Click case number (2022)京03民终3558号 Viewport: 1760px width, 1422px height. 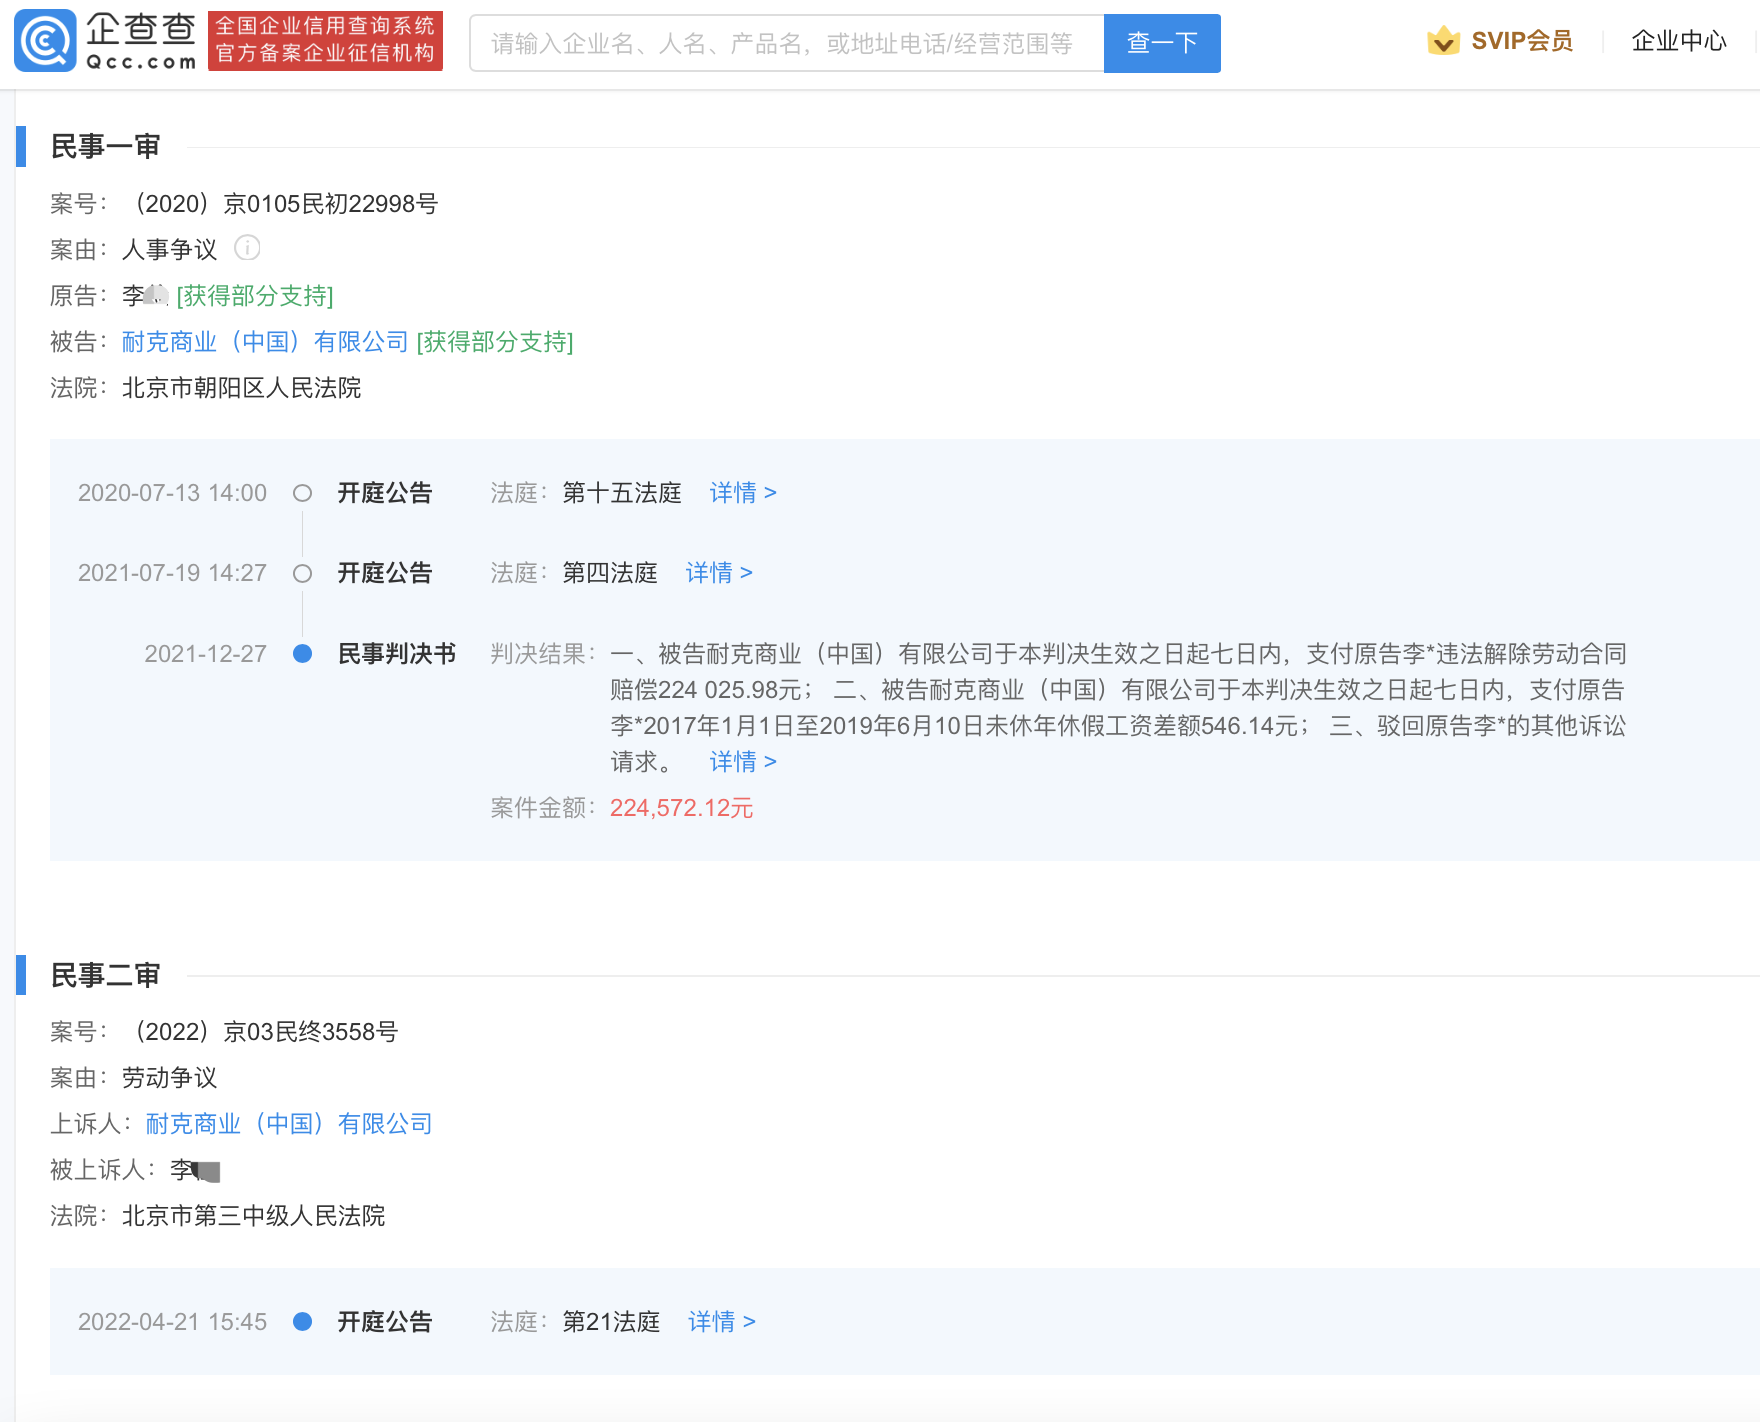pyautogui.click(x=261, y=1032)
